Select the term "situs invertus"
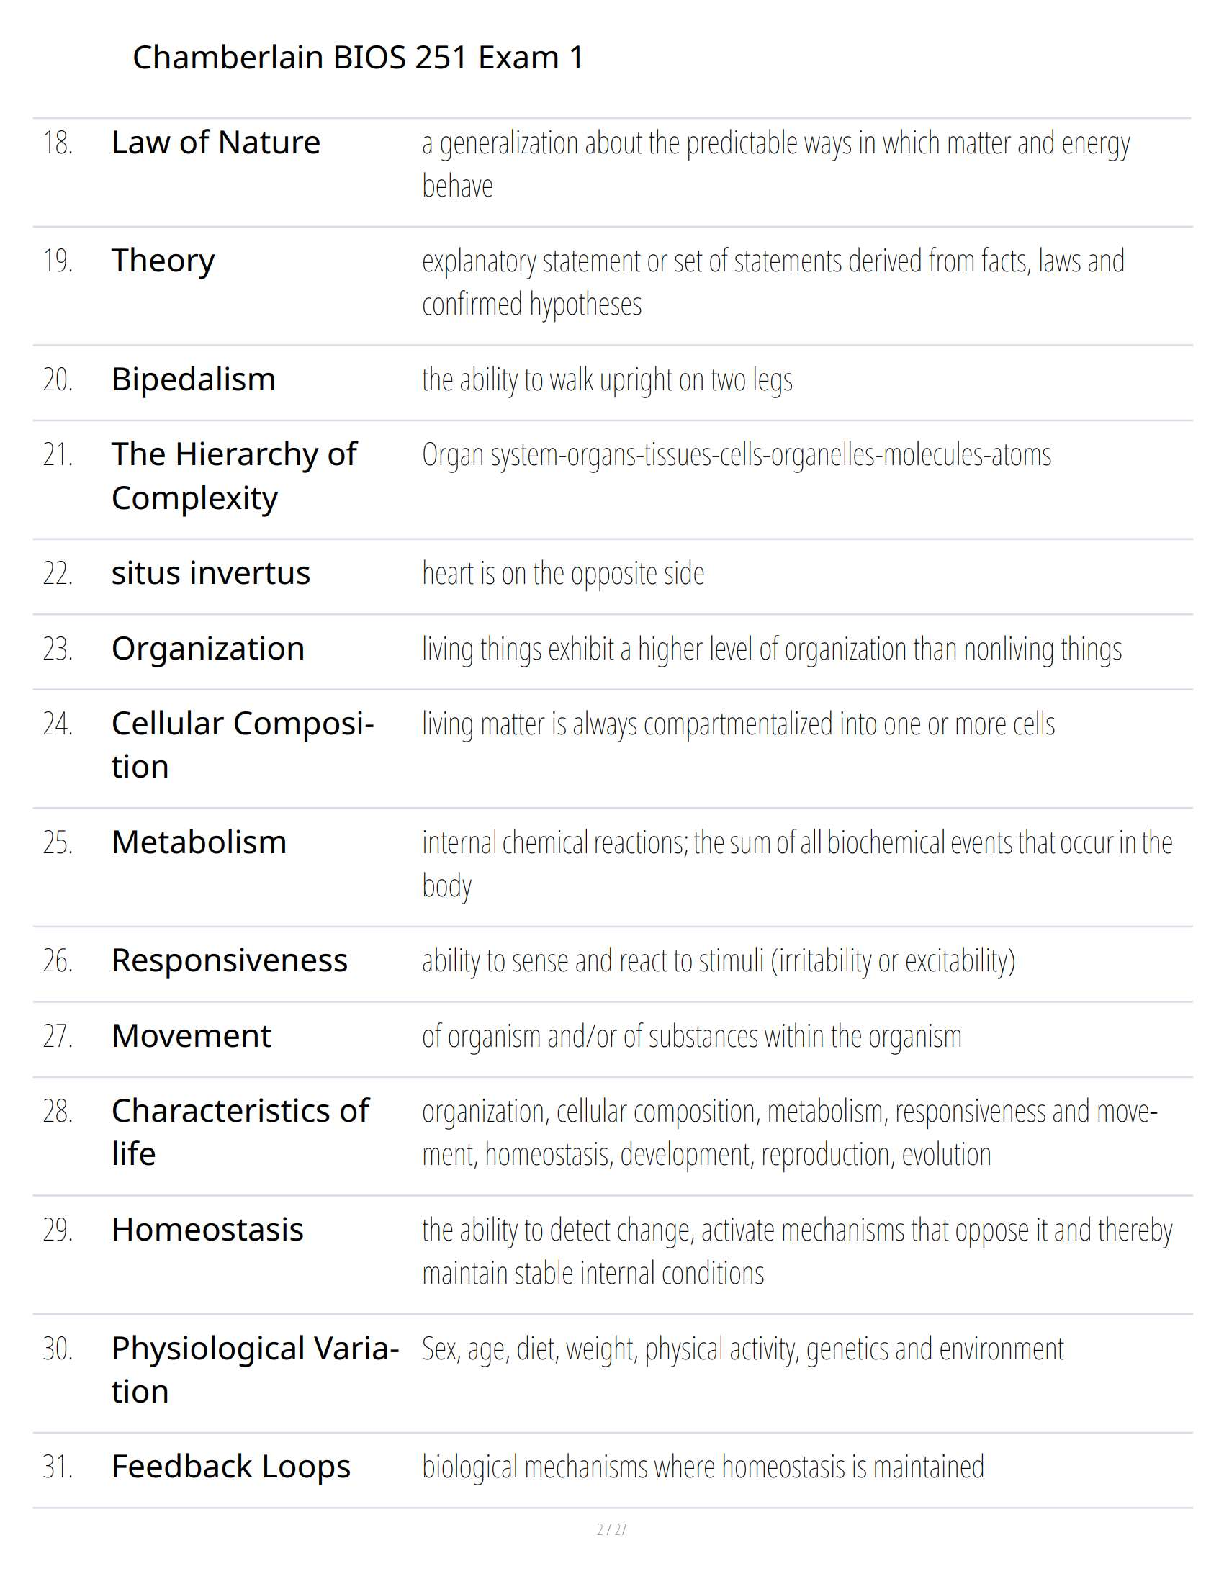The height and width of the screenshot is (1584, 1224). pos(210,574)
